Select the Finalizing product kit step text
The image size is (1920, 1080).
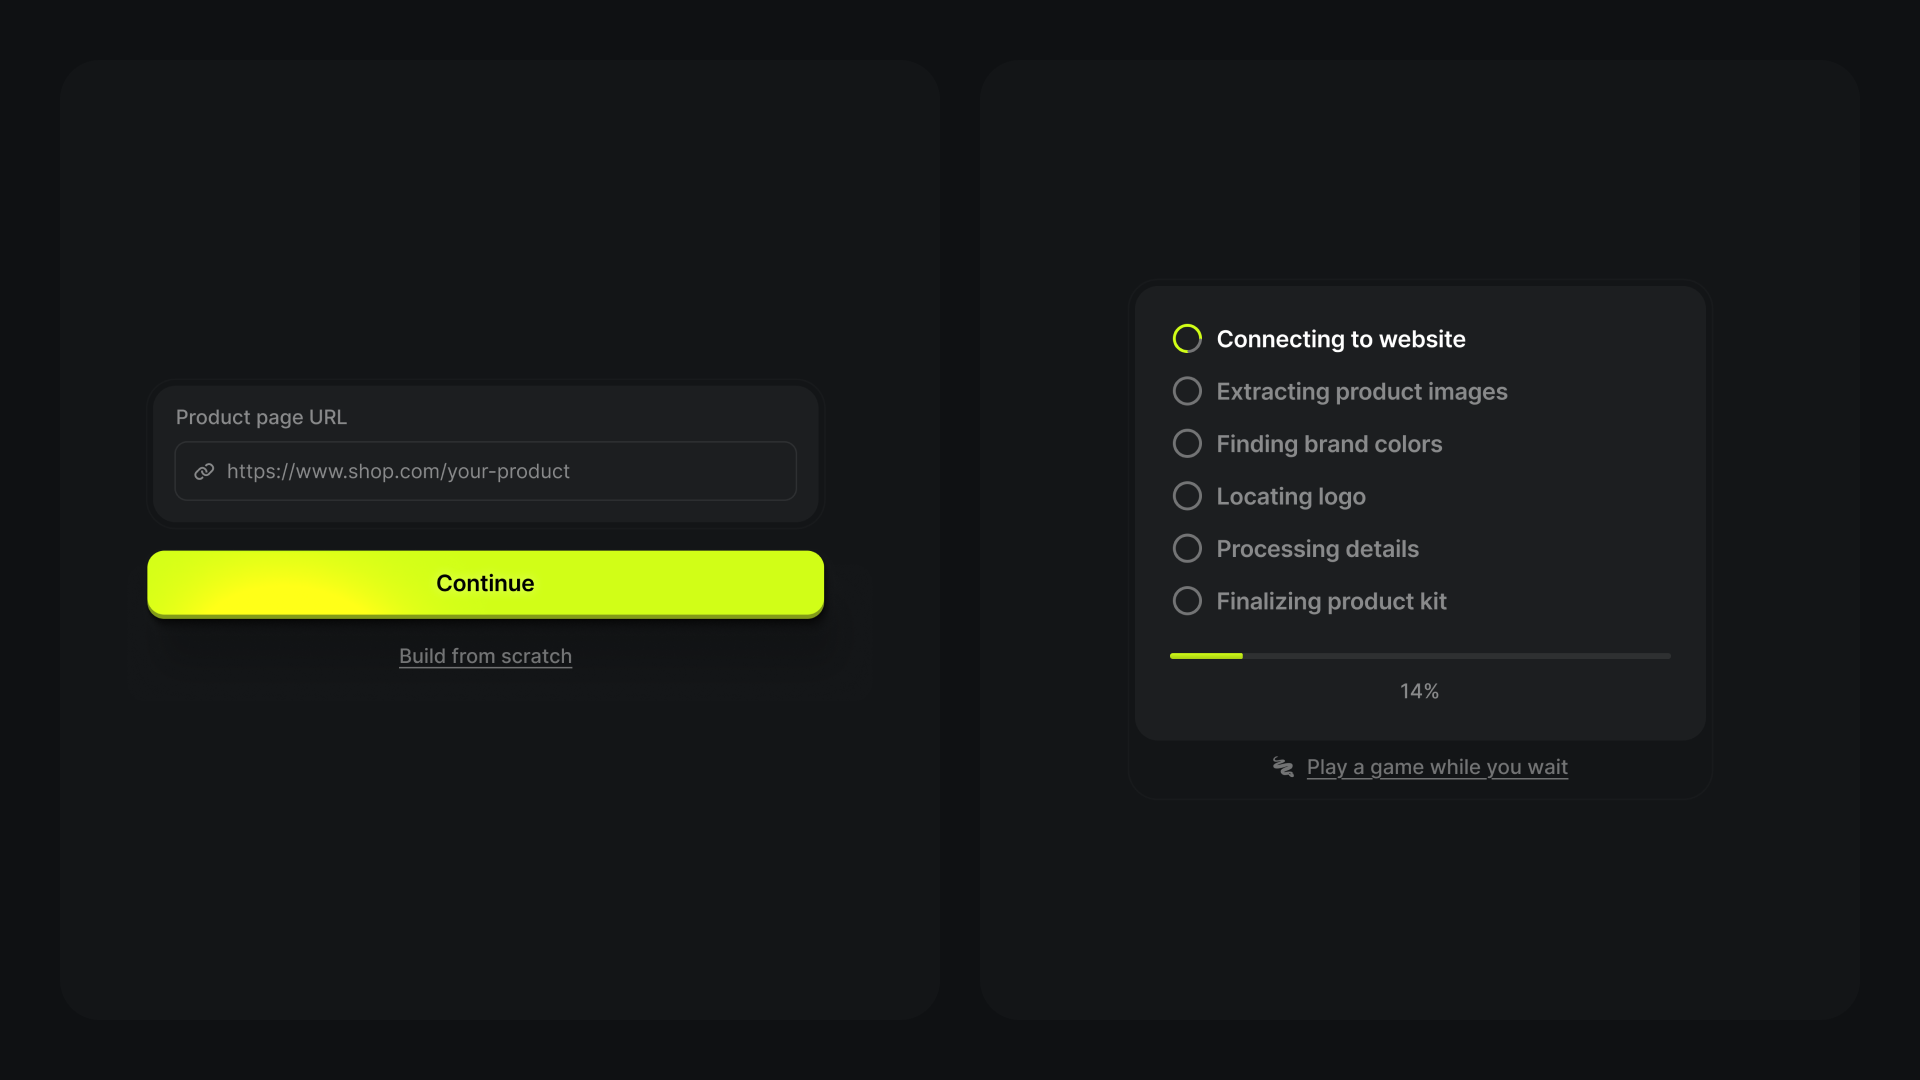click(x=1331, y=601)
